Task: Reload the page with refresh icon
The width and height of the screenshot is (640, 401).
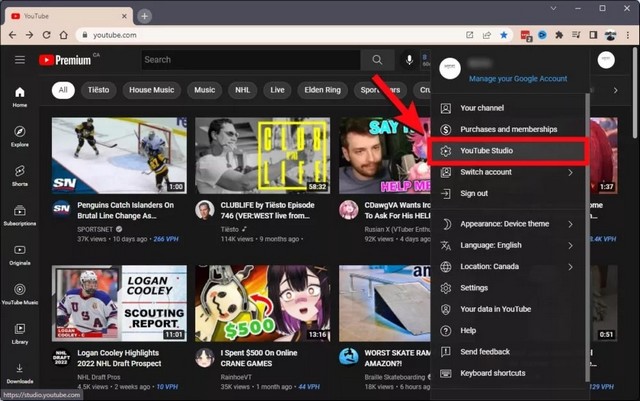Action: tap(47, 35)
